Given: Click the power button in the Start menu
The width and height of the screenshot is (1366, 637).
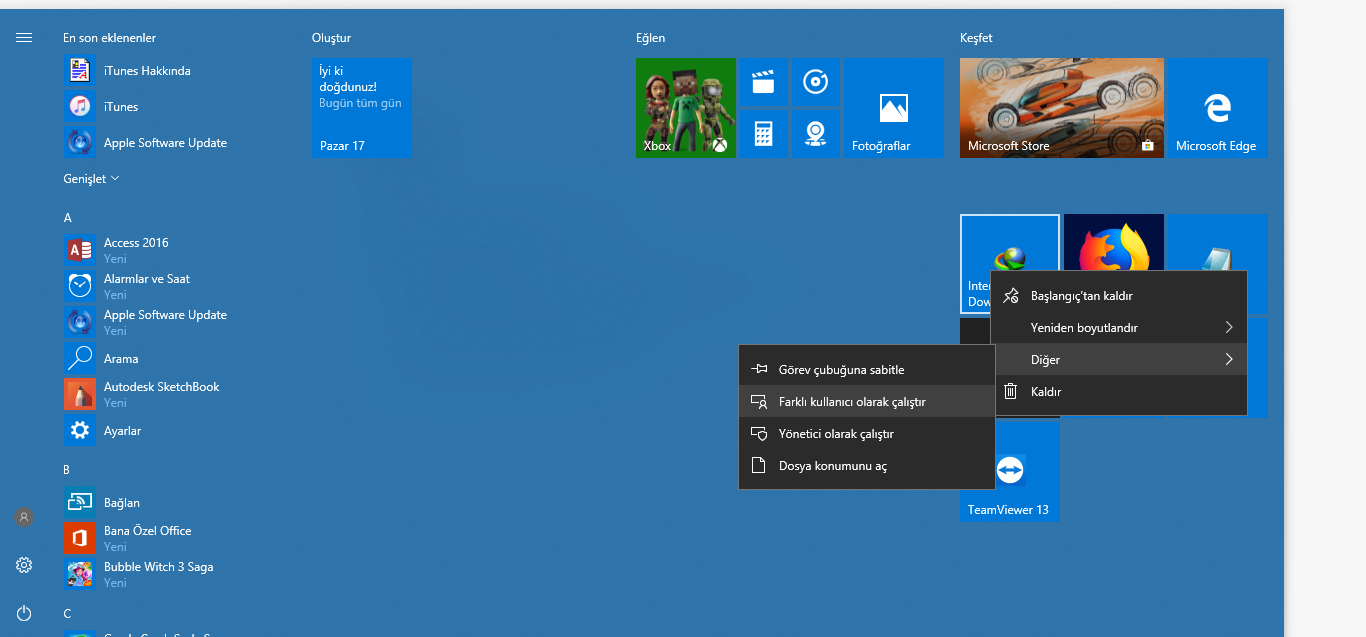Looking at the screenshot, I should click(x=24, y=613).
